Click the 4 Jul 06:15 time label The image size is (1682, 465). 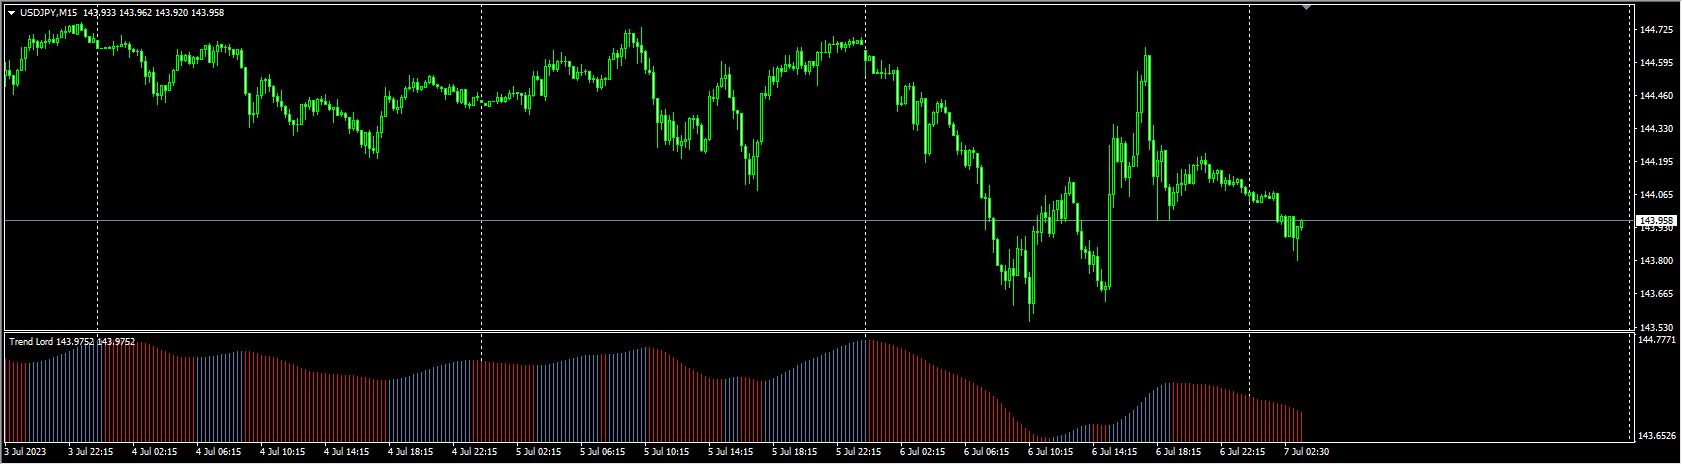pyautogui.click(x=219, y=452)
